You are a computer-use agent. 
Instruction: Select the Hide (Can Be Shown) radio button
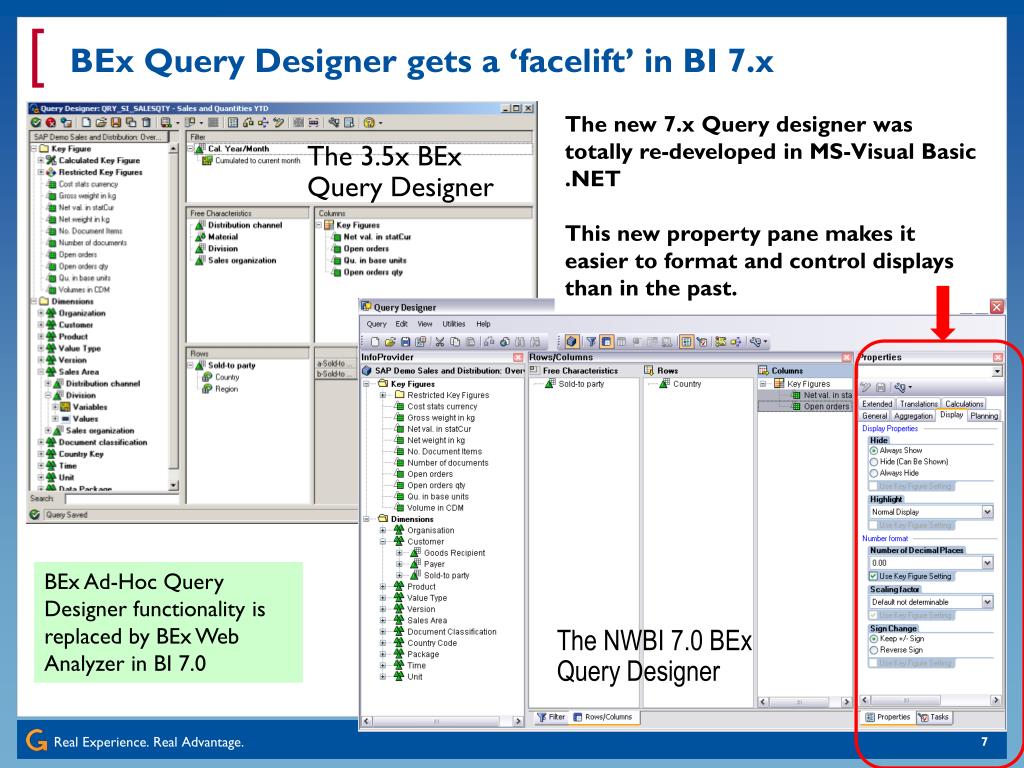(873, 462)
